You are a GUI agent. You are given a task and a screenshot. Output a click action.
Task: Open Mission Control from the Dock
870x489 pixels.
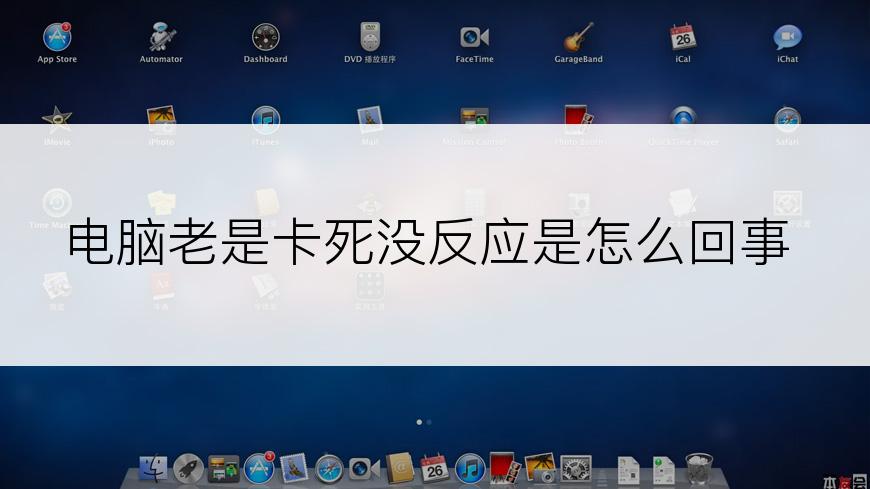[x=224, y=469]
